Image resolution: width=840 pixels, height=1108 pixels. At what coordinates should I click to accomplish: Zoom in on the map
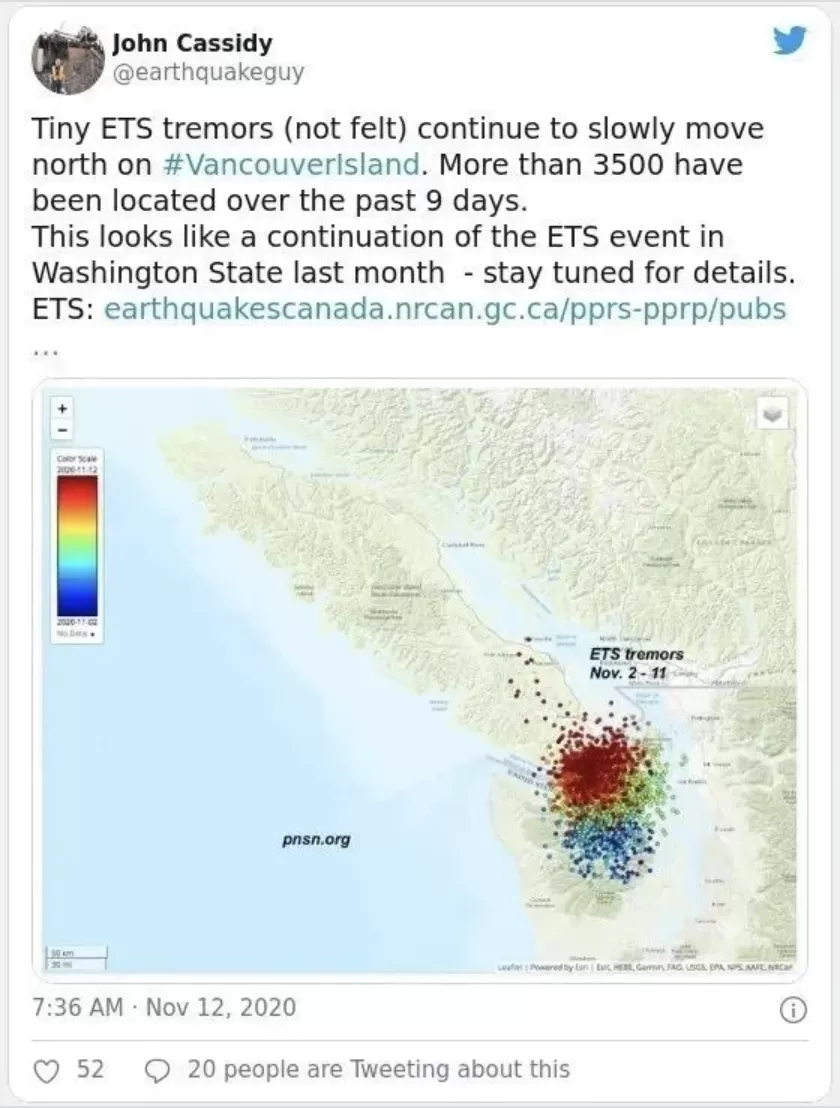(x=62, y=408)
